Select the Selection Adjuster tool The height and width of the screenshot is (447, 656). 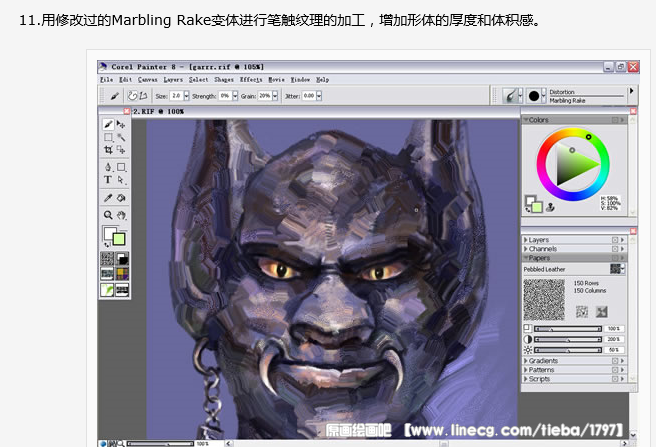(x=121, y=150)
